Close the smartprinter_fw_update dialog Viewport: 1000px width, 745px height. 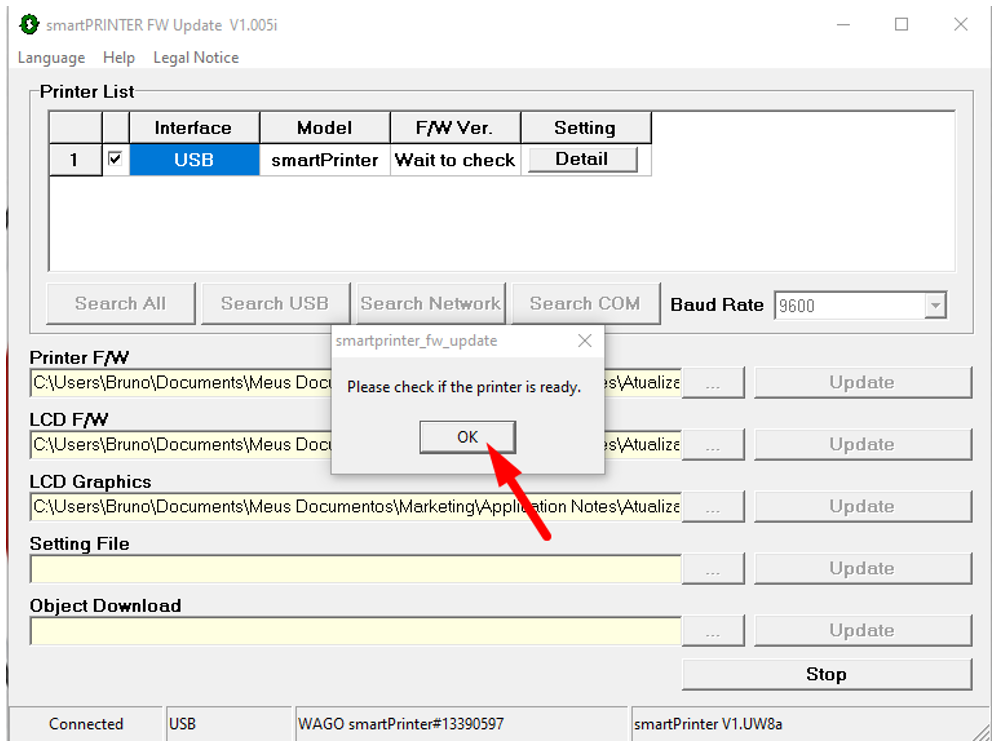[x=585, y=341]
